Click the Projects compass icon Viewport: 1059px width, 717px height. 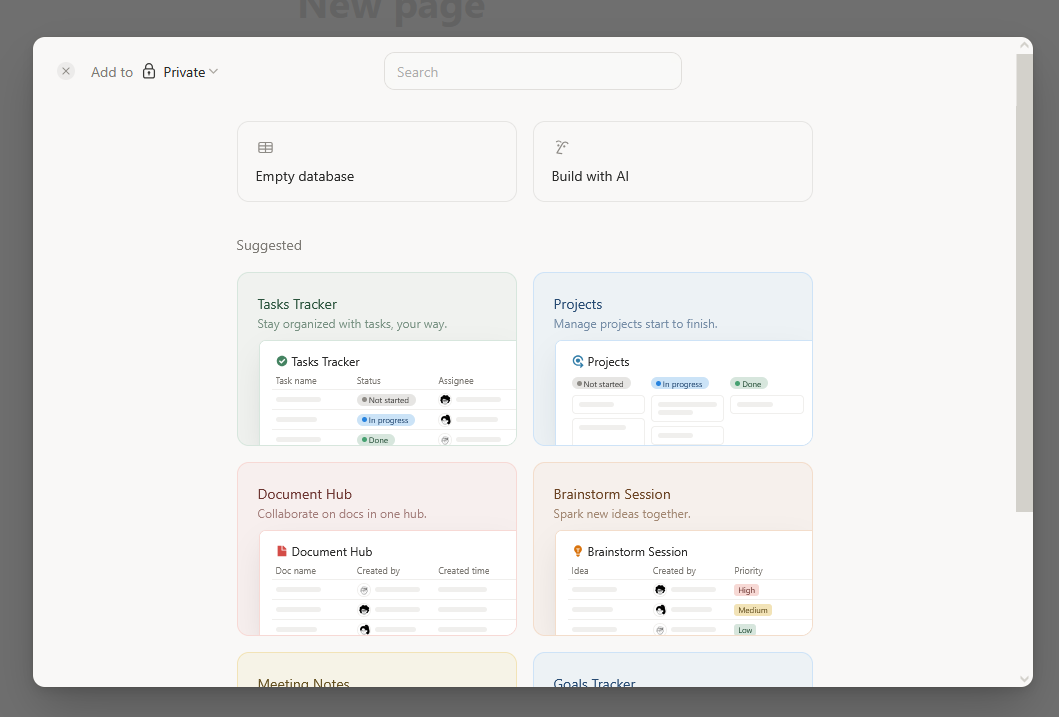(x=579, y=361)
